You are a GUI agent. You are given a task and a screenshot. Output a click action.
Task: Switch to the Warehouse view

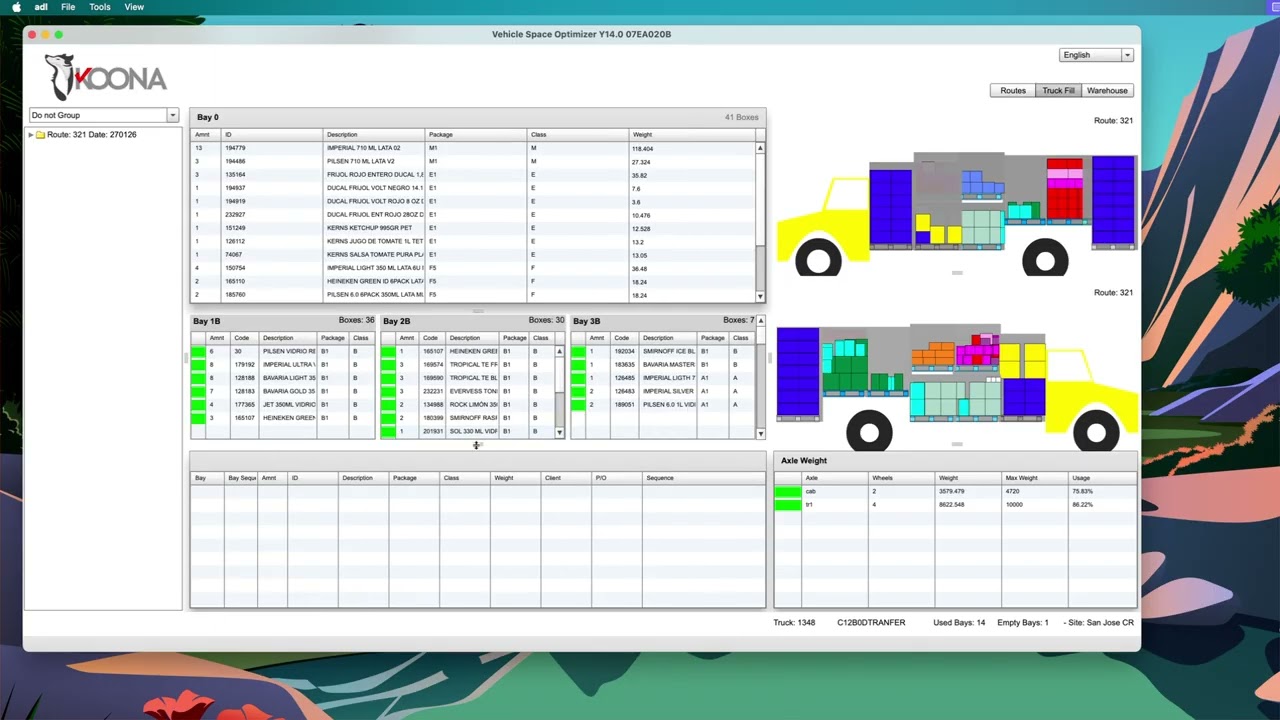(x=1107, y=91)
